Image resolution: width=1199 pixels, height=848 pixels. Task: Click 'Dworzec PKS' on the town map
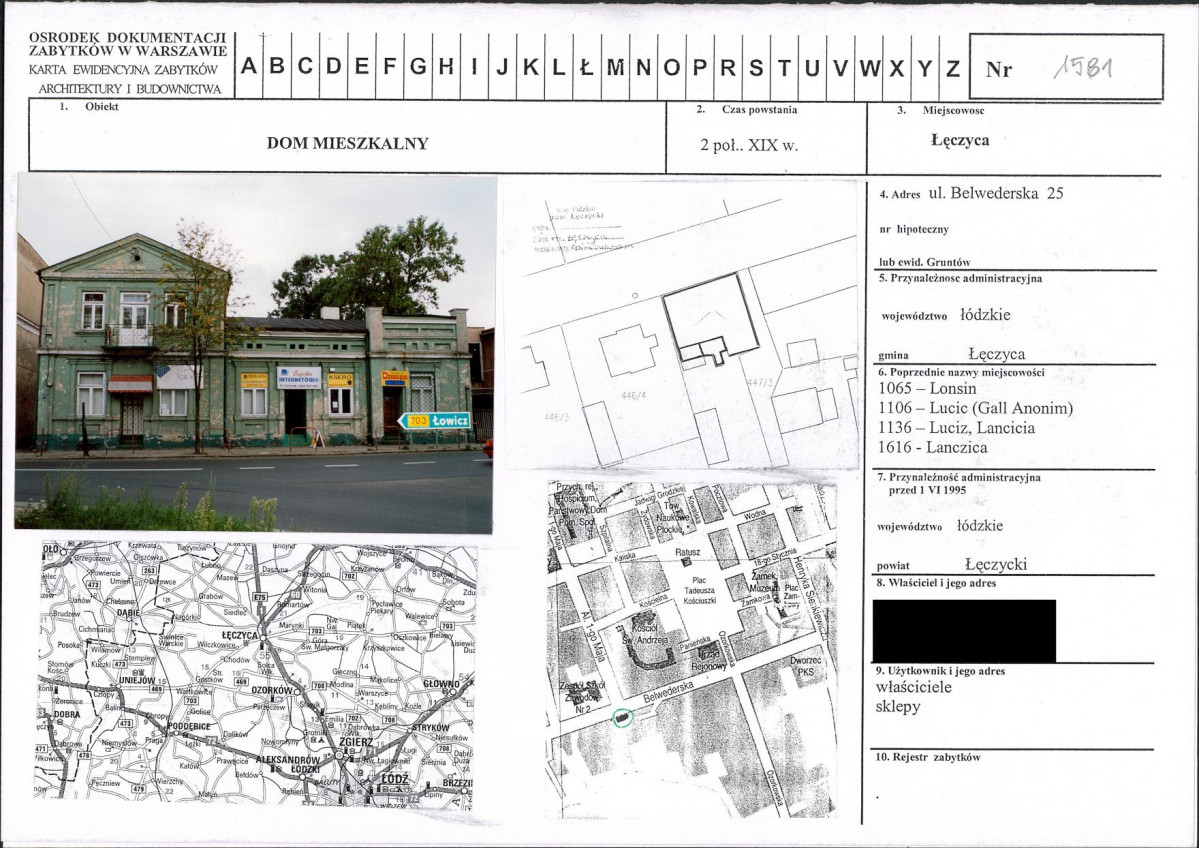(x=806, y=666)
